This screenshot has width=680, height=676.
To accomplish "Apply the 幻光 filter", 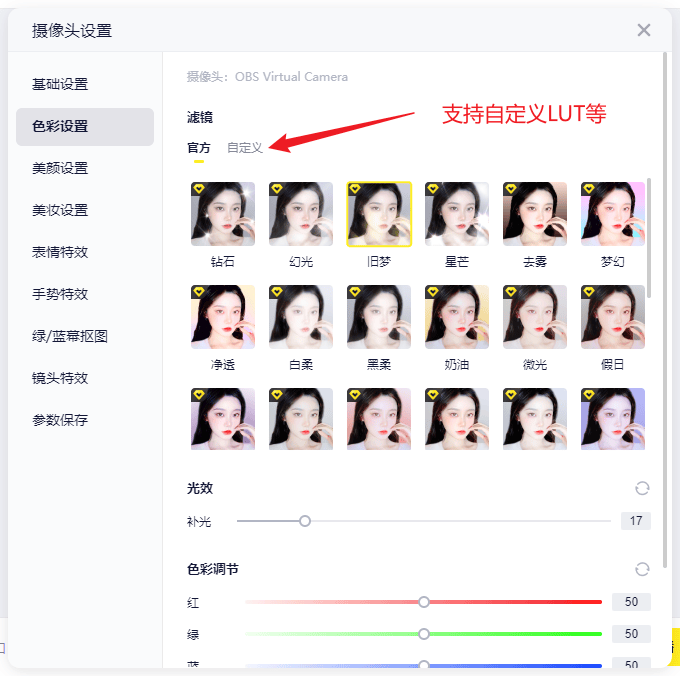I will point(301,214).
